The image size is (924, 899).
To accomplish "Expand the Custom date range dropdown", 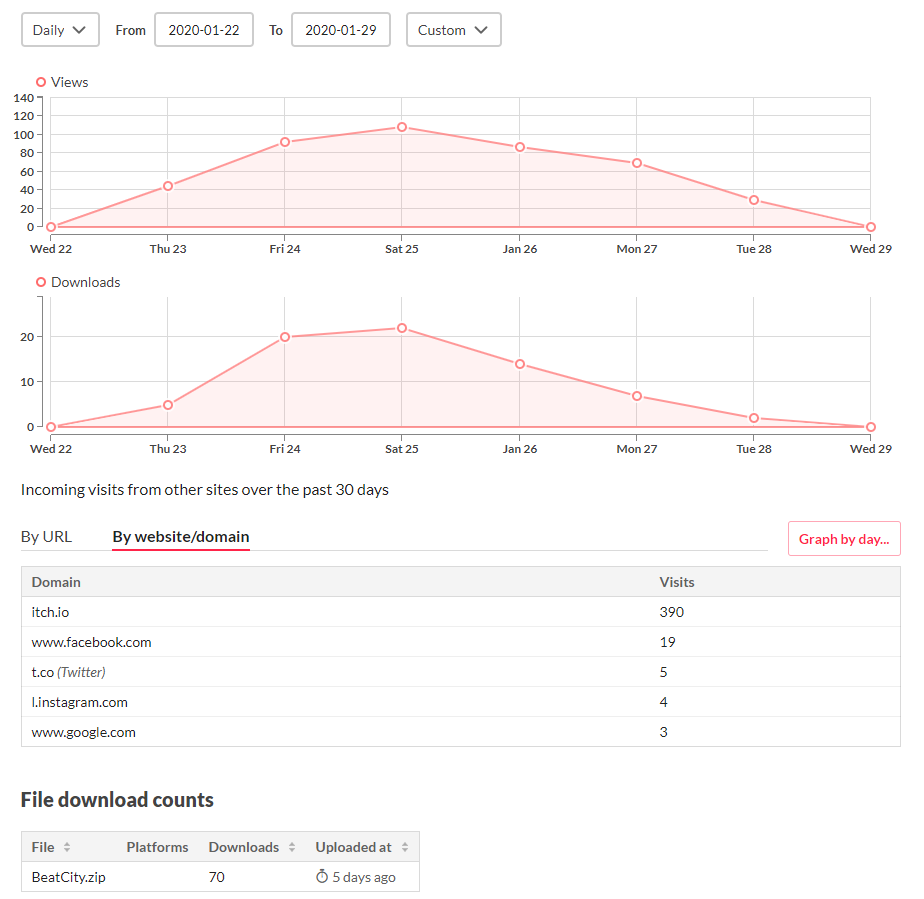I will point(453,30).
